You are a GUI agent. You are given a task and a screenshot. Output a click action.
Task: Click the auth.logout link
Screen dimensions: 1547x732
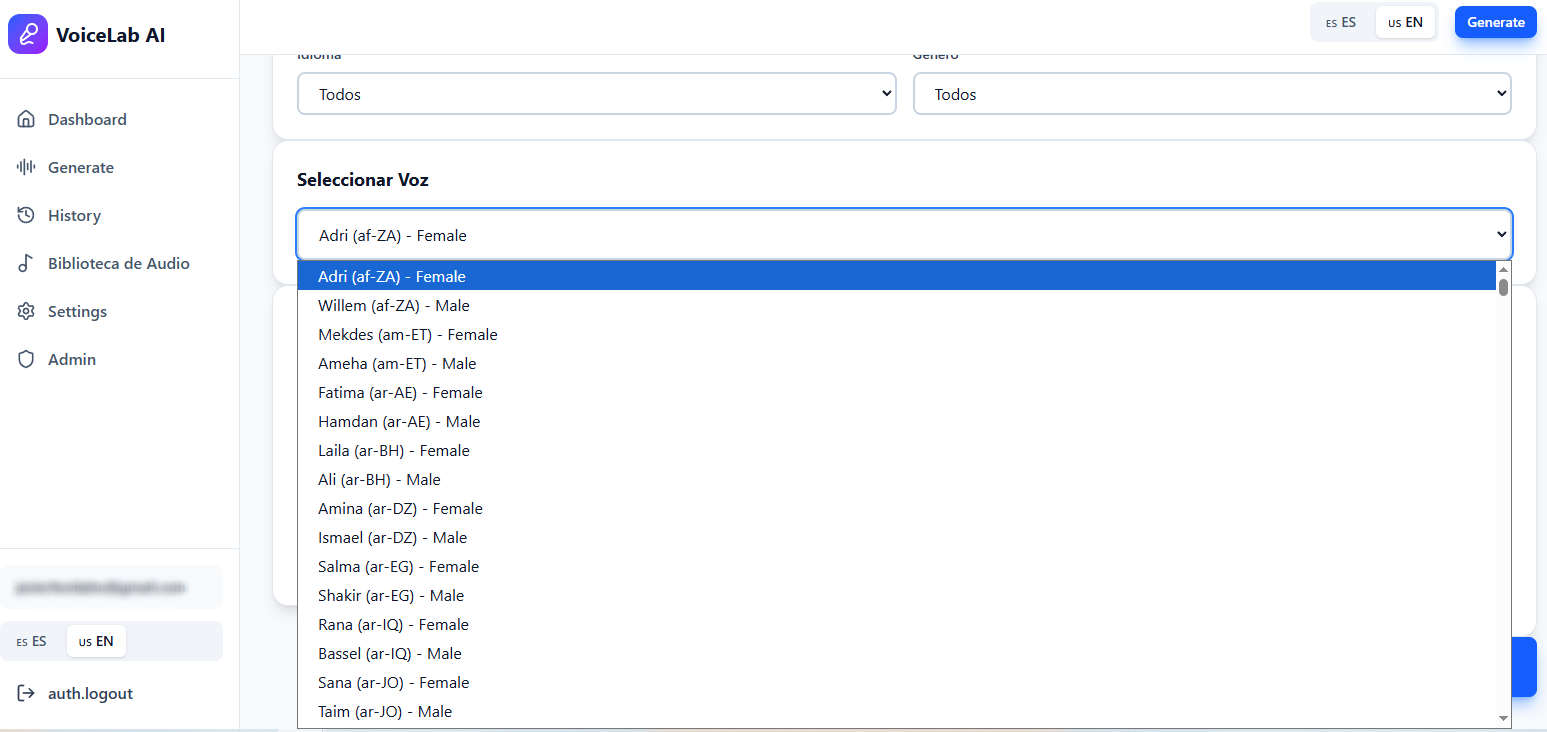click(88, 693)
